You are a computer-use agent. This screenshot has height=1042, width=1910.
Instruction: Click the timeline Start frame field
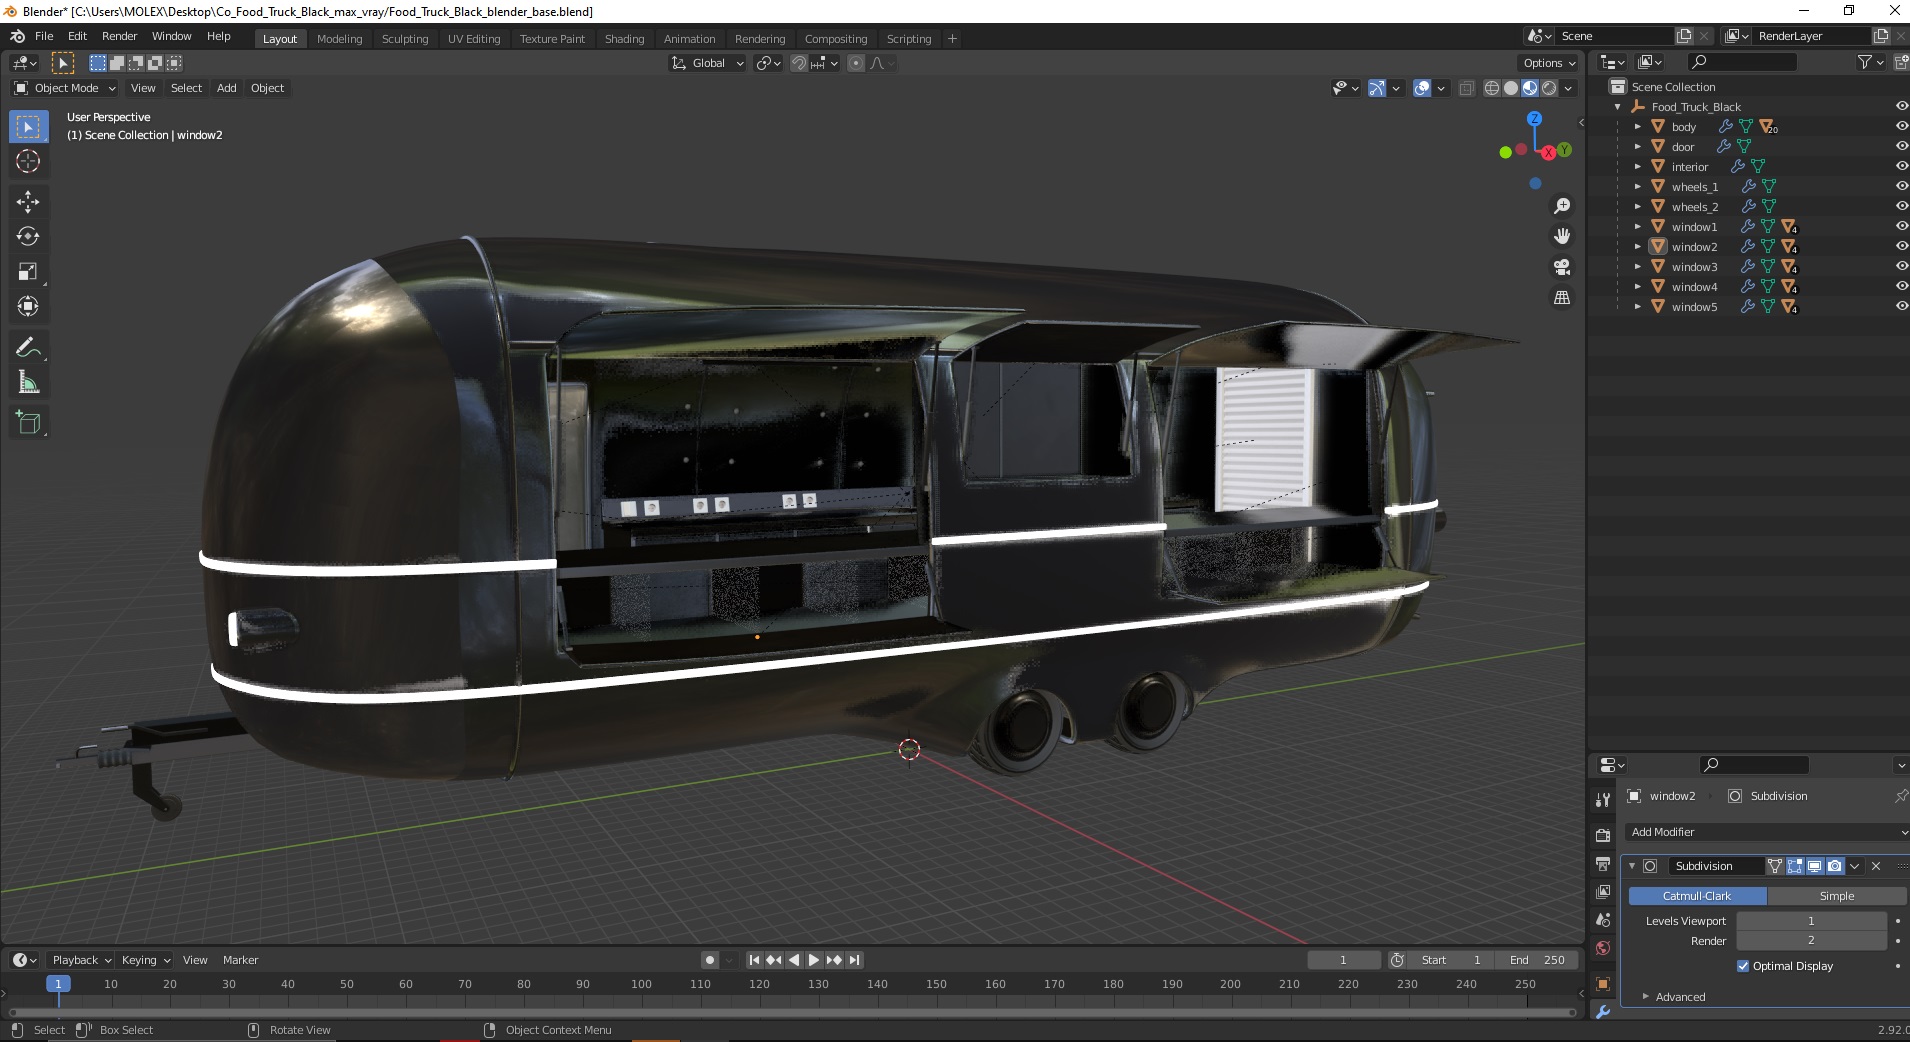point(1451,960)
